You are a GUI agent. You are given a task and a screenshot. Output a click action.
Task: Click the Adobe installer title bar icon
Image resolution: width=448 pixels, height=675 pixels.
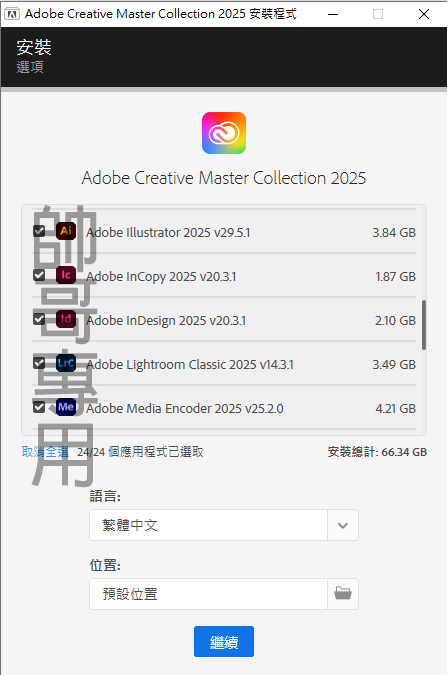[x=12, y=14]
